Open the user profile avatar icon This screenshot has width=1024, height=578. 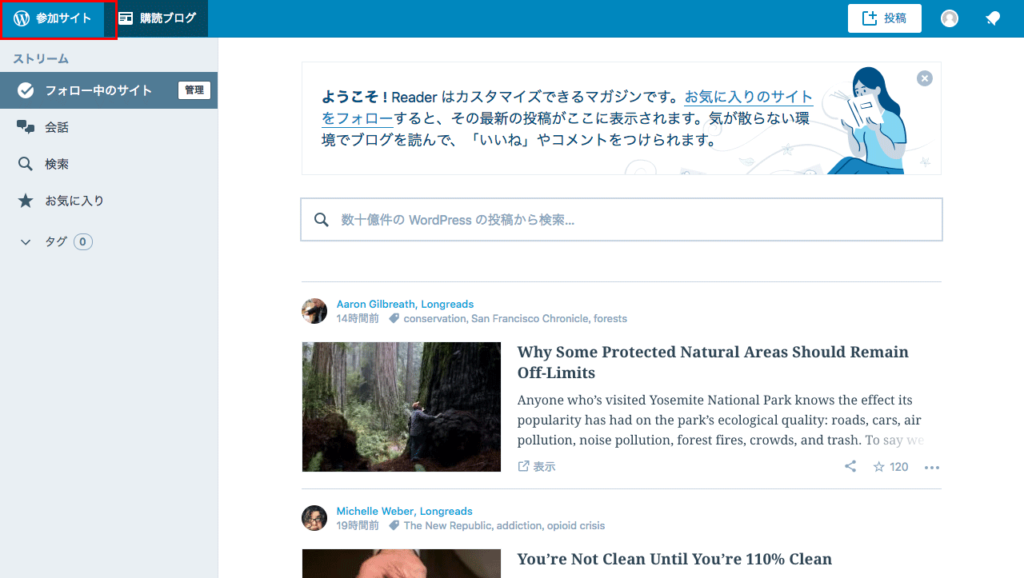tap(950, 18)
